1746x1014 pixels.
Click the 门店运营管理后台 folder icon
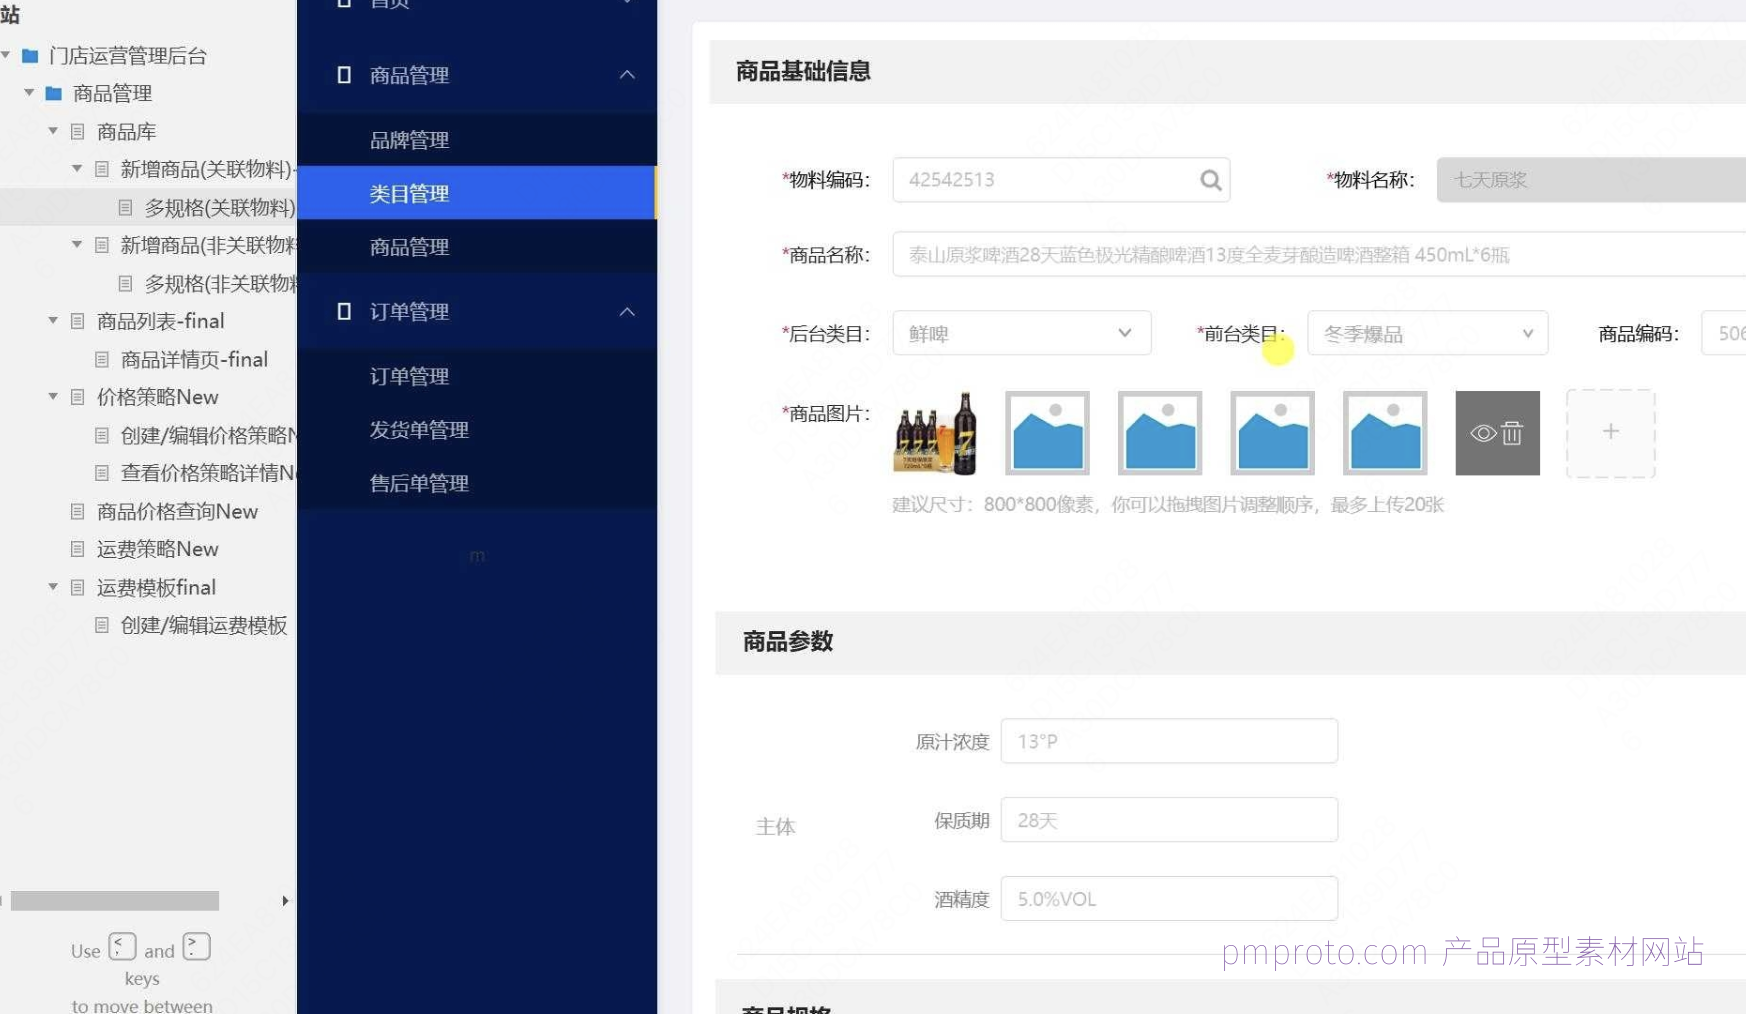click(x=30, y=56)
